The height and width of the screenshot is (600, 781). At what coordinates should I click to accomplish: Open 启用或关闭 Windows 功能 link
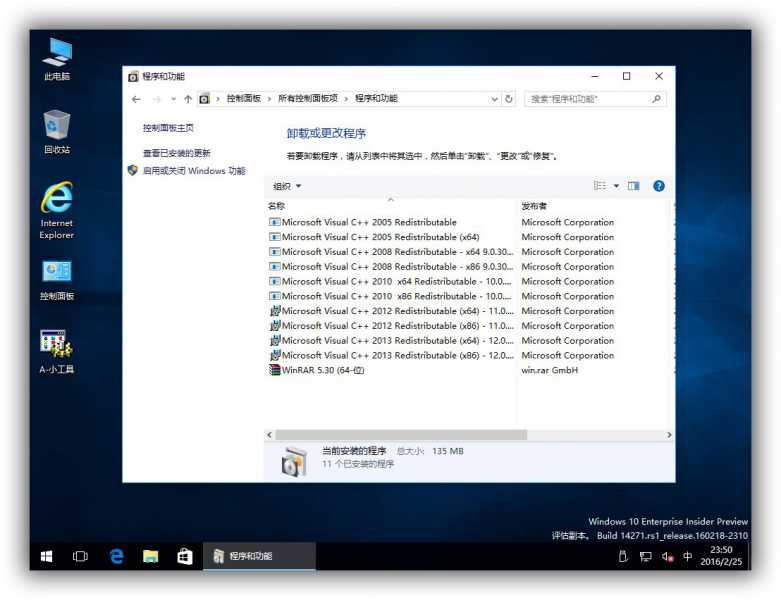point(194,171)
